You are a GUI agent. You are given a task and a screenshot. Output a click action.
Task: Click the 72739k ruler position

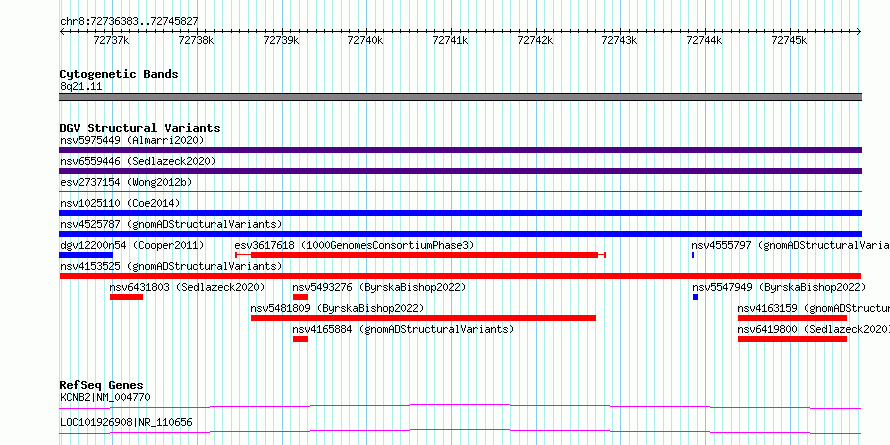coord(282,40)
